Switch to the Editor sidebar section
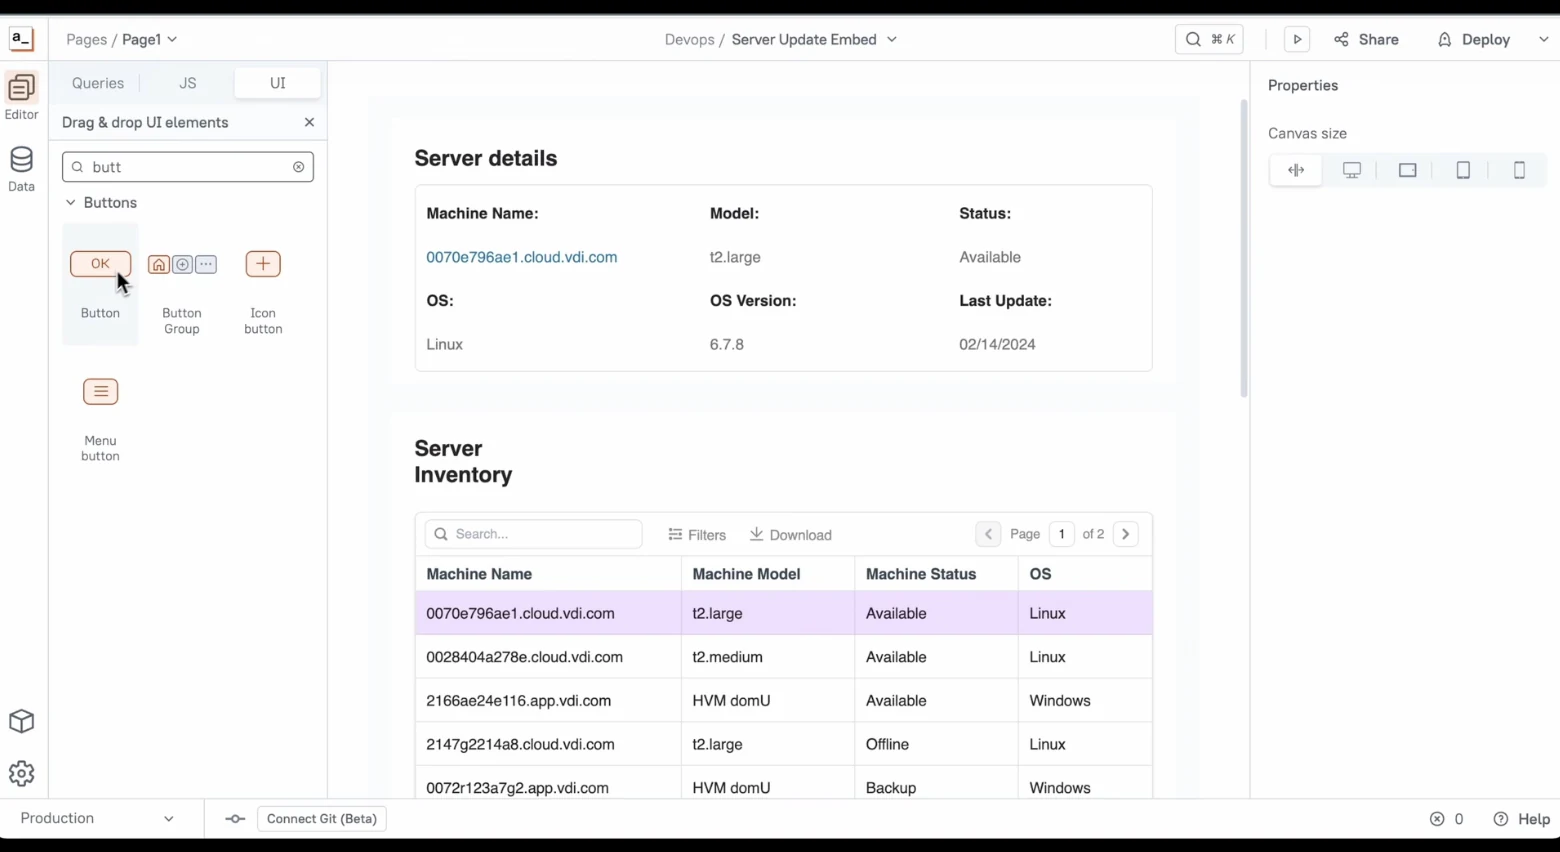 point(21,97)
